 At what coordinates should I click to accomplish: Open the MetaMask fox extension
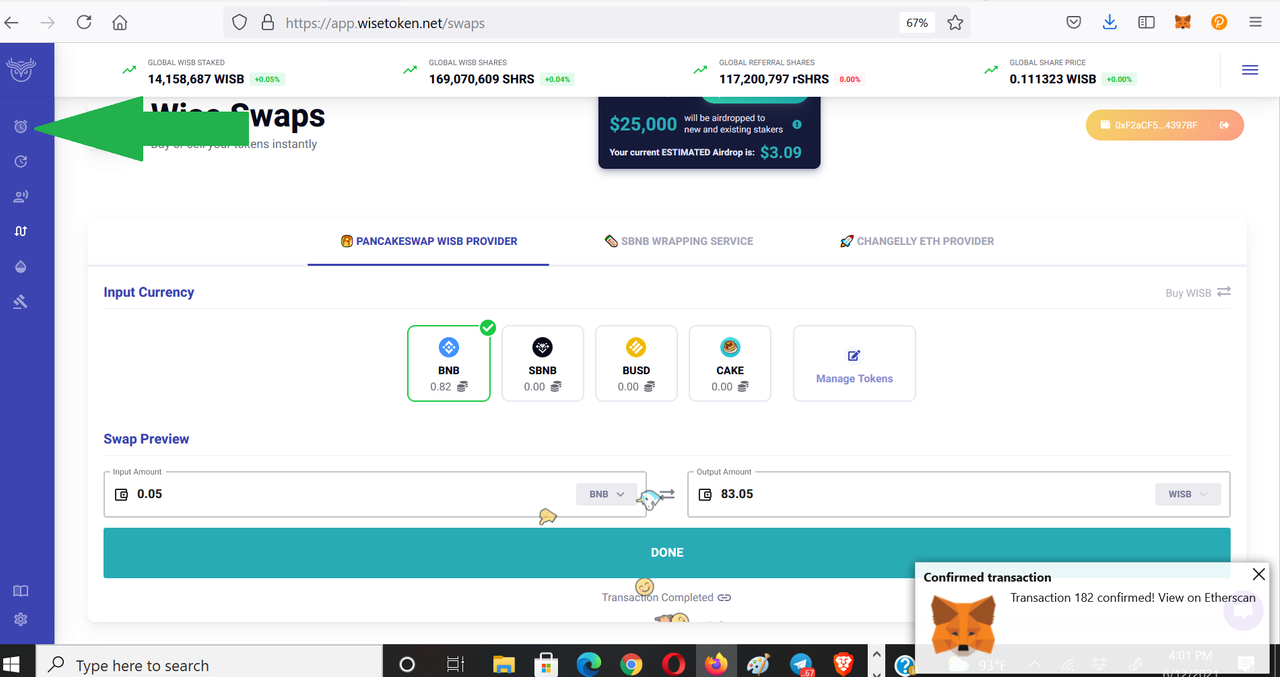(1183, 22)
